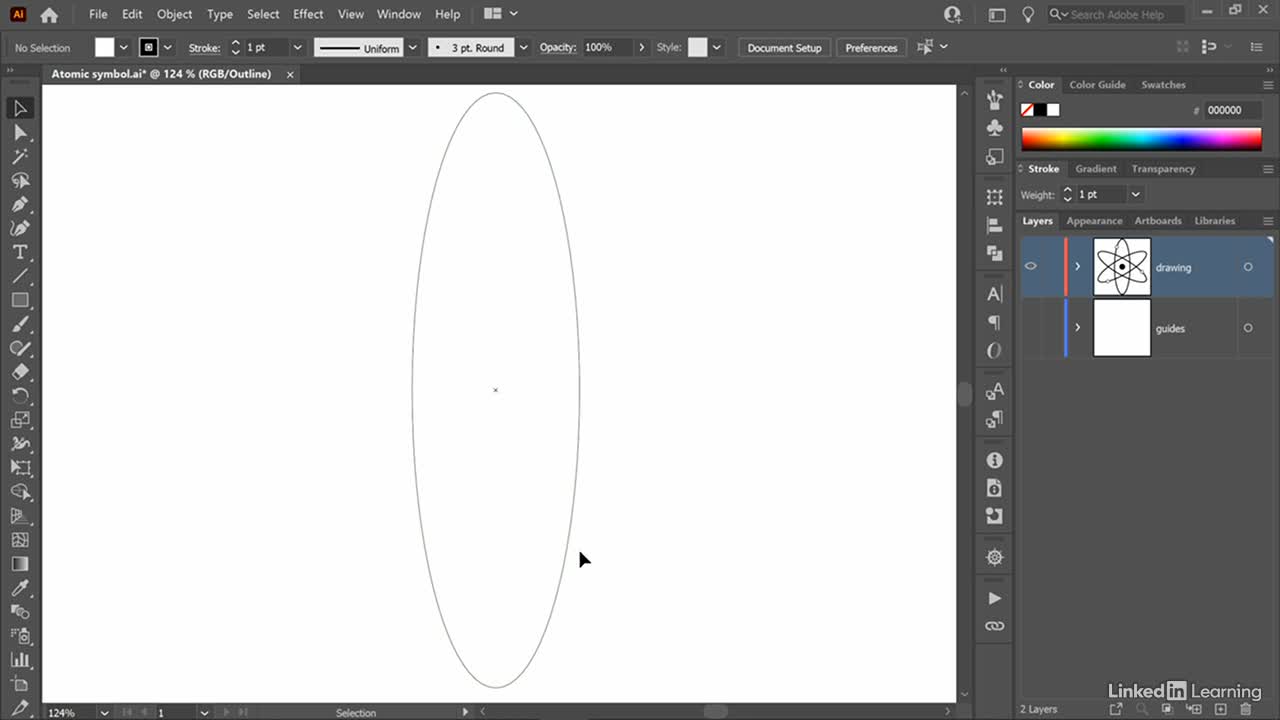Open the Info panel icon
This screenshot has width=1280, height=720.
(x=994, y=460)
